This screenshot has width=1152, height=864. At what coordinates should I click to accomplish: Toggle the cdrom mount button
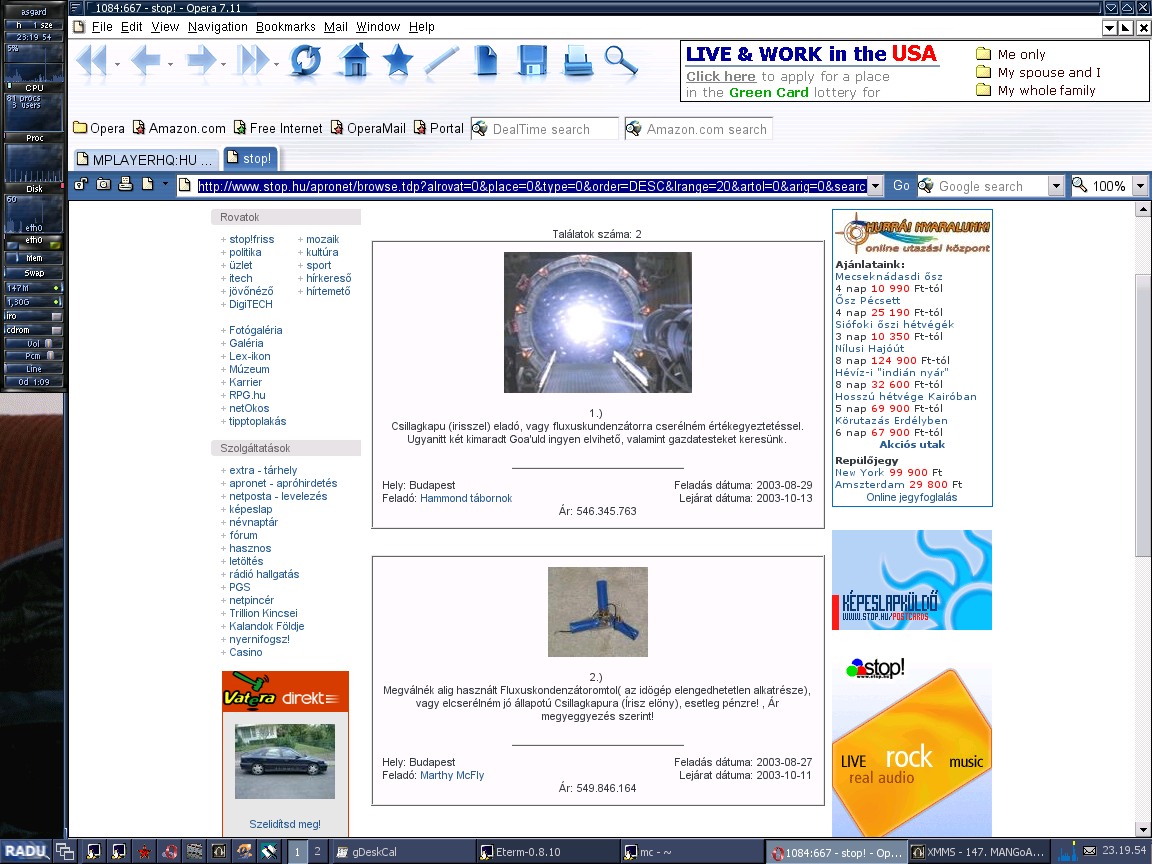coord(56,330)
